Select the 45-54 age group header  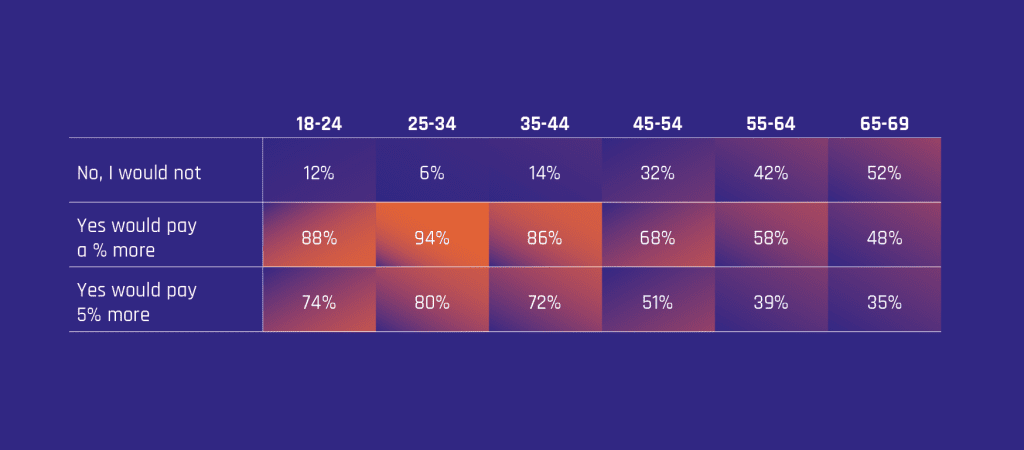point(658,124)
